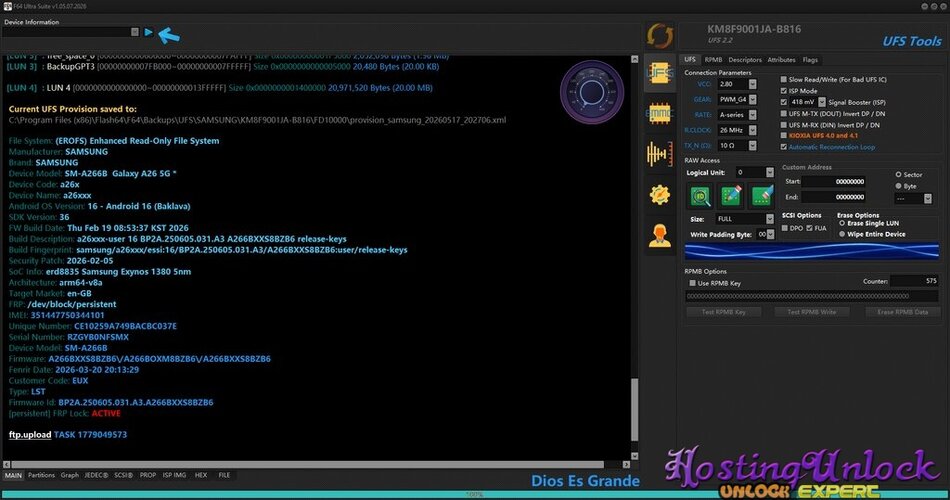Click the RPMB key zeros field
The image size is (950, 500).
tap(812, 296)
